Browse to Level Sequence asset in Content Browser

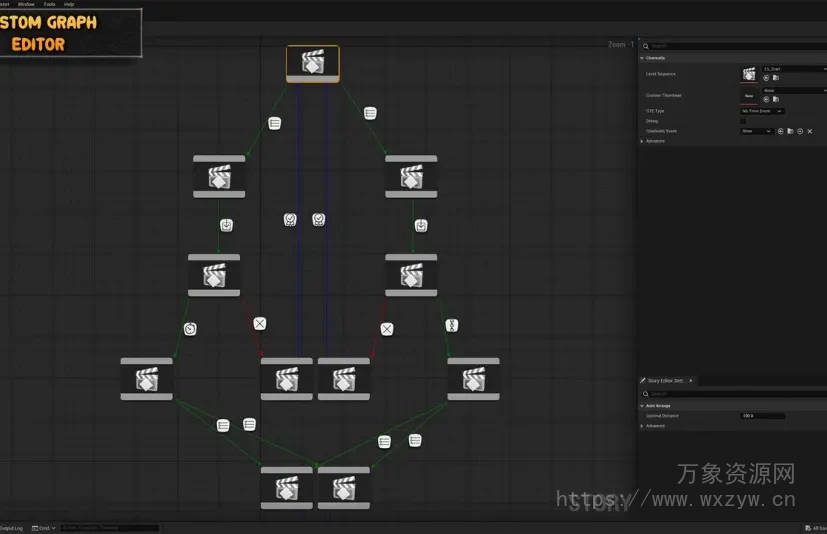coord(775,77)
